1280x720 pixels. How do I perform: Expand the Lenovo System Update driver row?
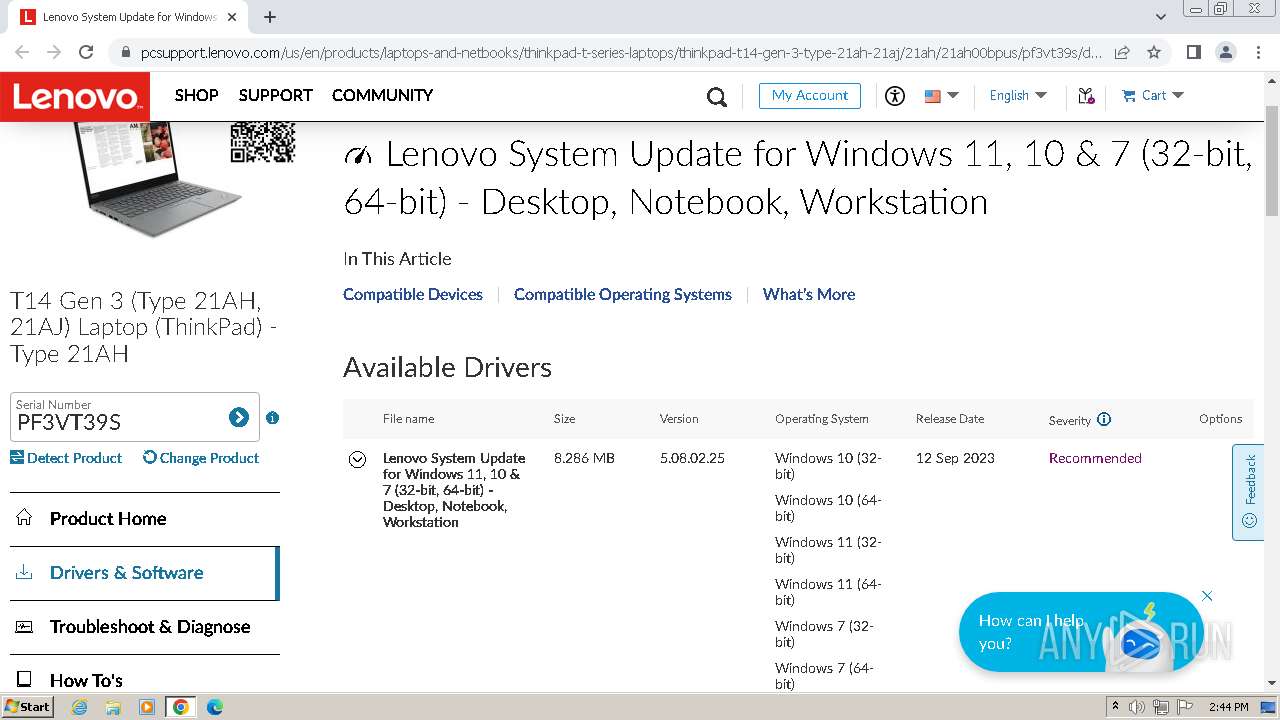(x=357, y=460)
